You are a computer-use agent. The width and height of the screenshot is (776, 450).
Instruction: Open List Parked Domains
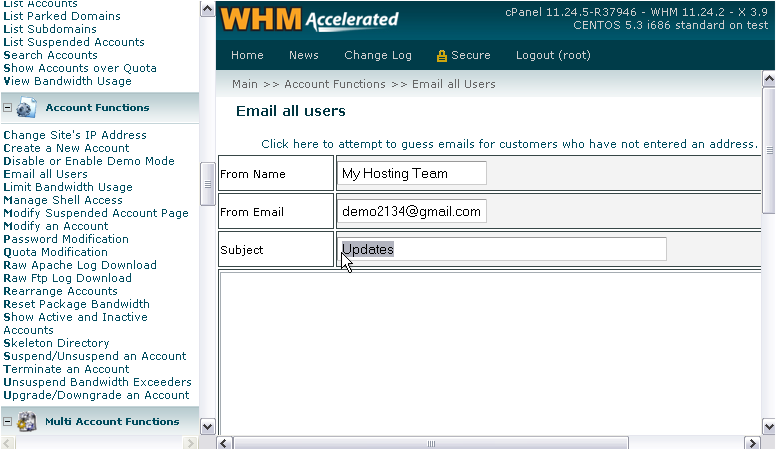coord(62,16)
